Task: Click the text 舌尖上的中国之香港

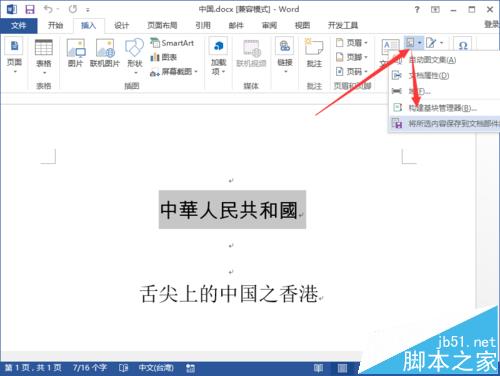Action: coord(229,294)
